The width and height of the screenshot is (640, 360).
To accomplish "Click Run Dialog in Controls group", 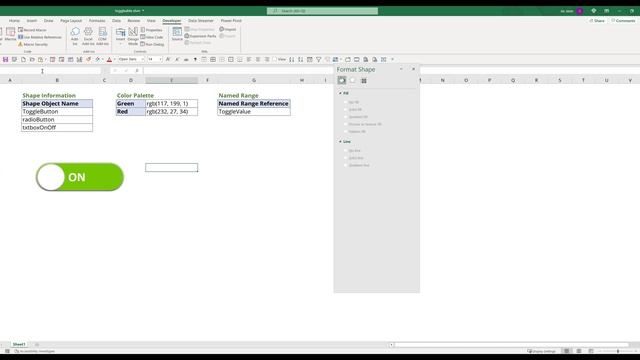I will pyautogui.click(x=152, y=44).
